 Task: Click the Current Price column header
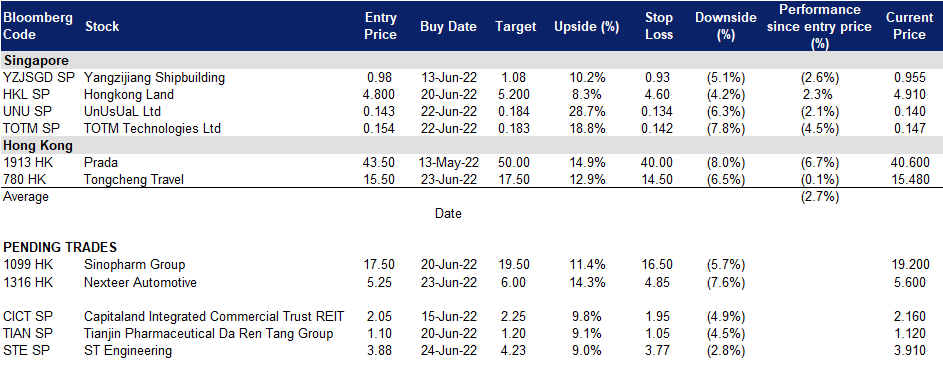tap(909, 26)
